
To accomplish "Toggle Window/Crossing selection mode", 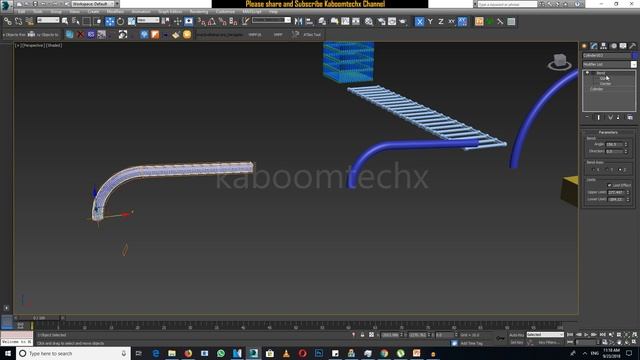I will [98, 21].
